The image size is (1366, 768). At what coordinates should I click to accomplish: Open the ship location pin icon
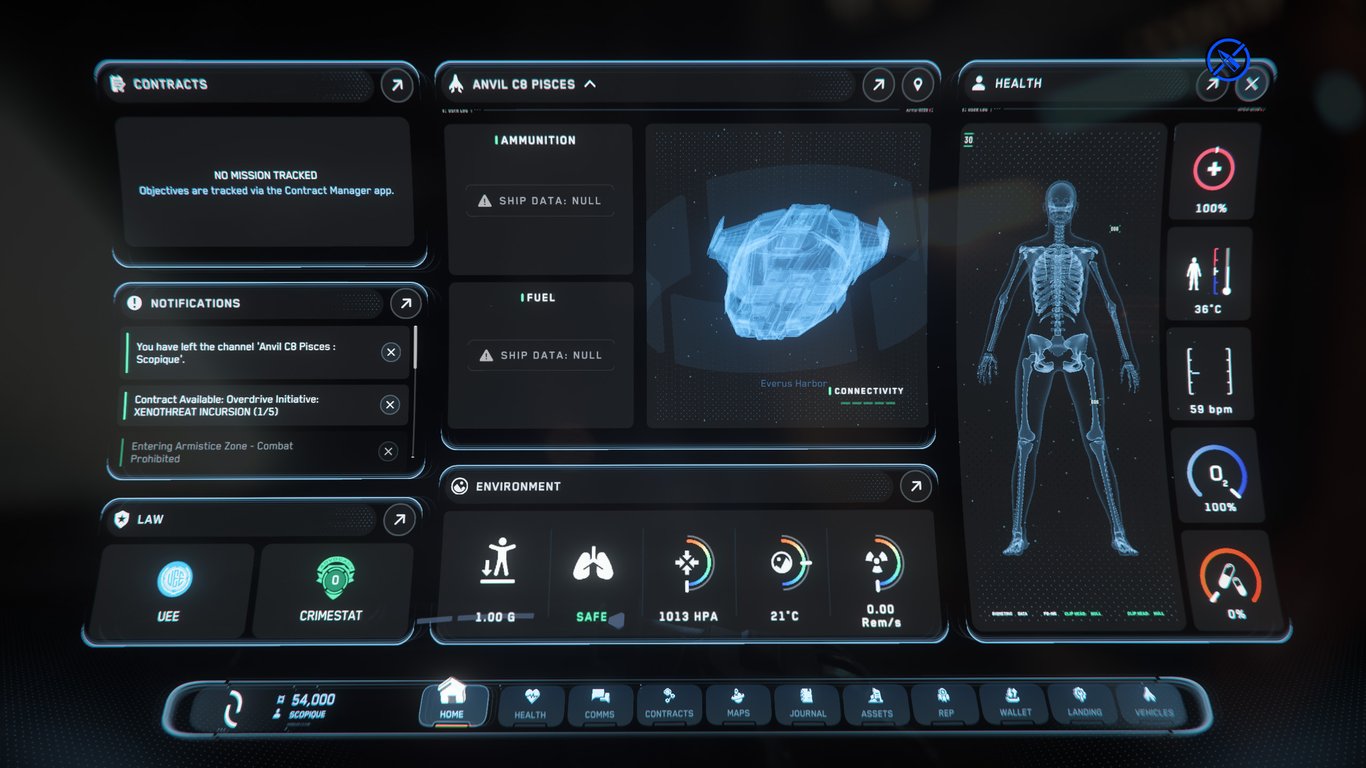coord(918,85)
